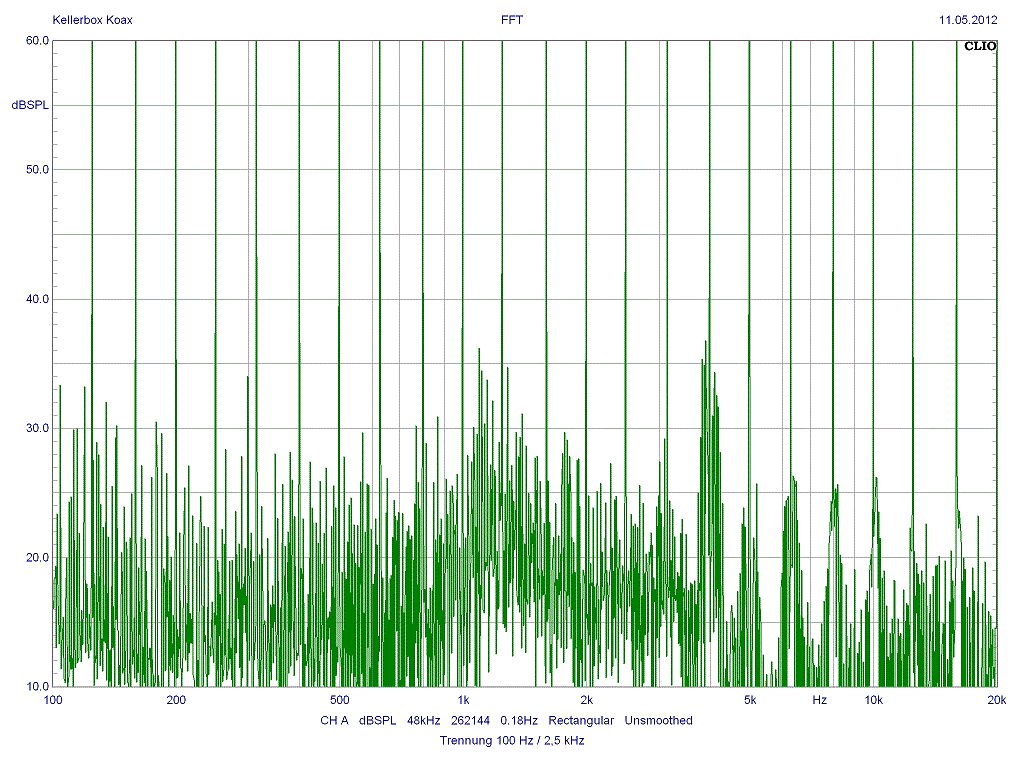Click the '5k' frequency axis label
This screenshot has height=768, width=1024.
(750, 701)
